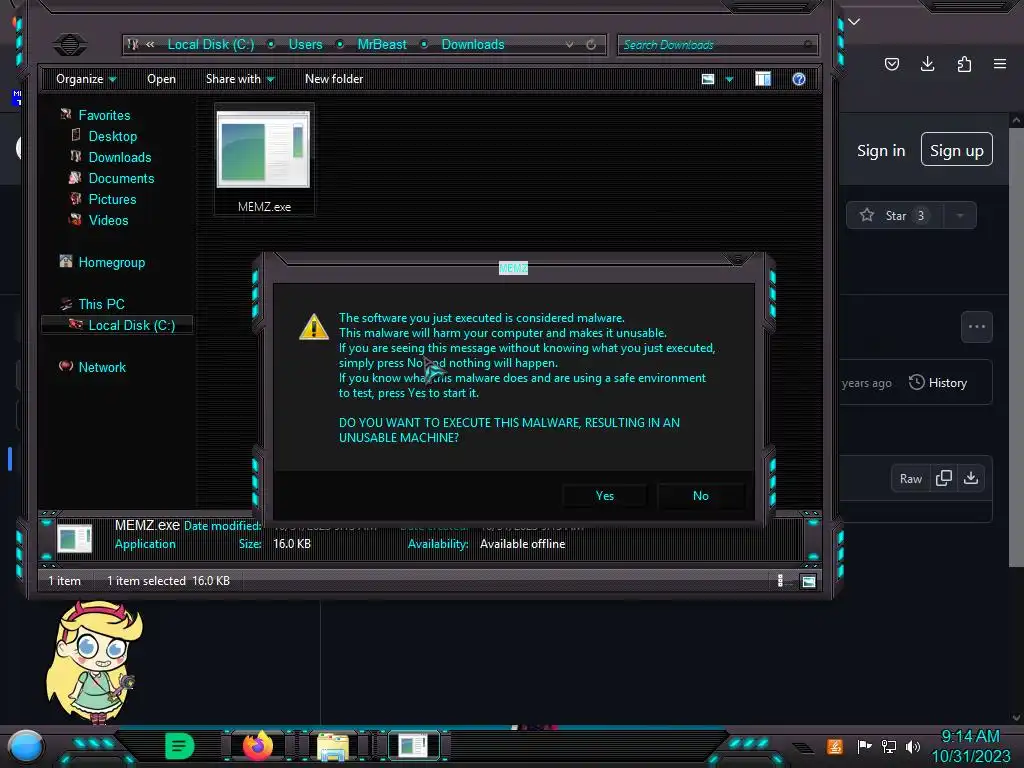Click Users in the address path
This screenshot has height=768, width=1024.
306,44
